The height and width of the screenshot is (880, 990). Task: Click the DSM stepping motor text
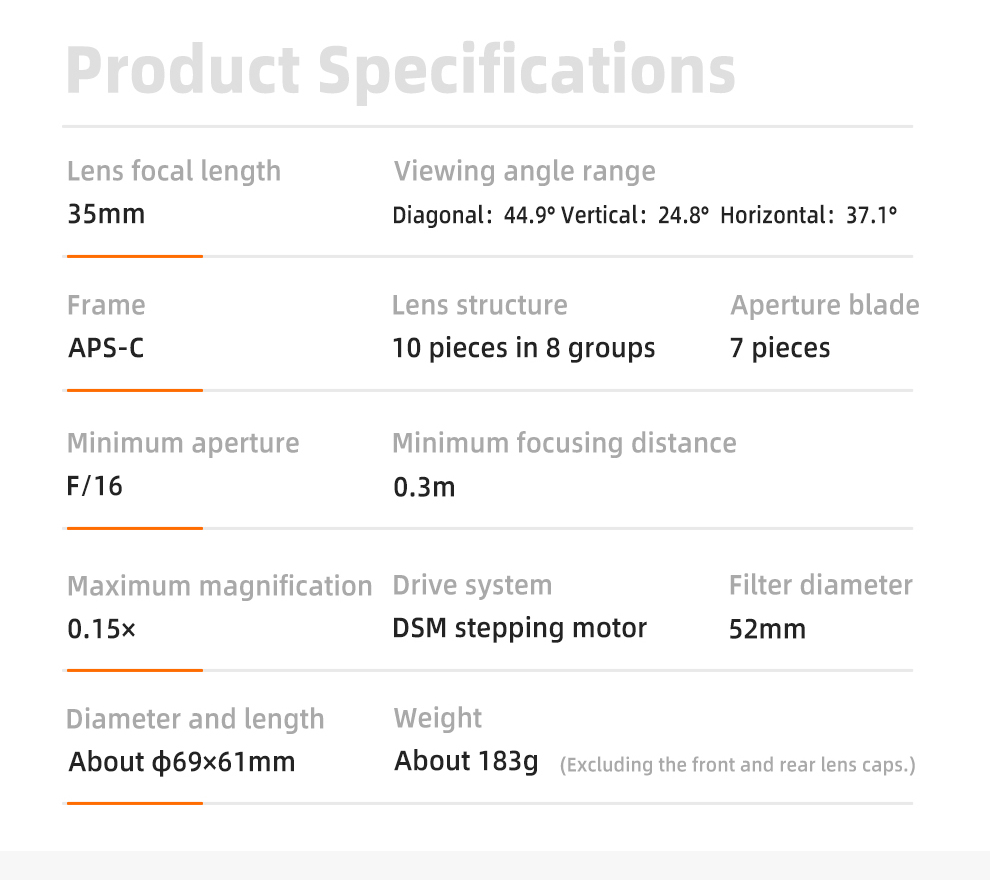[519, 629]
